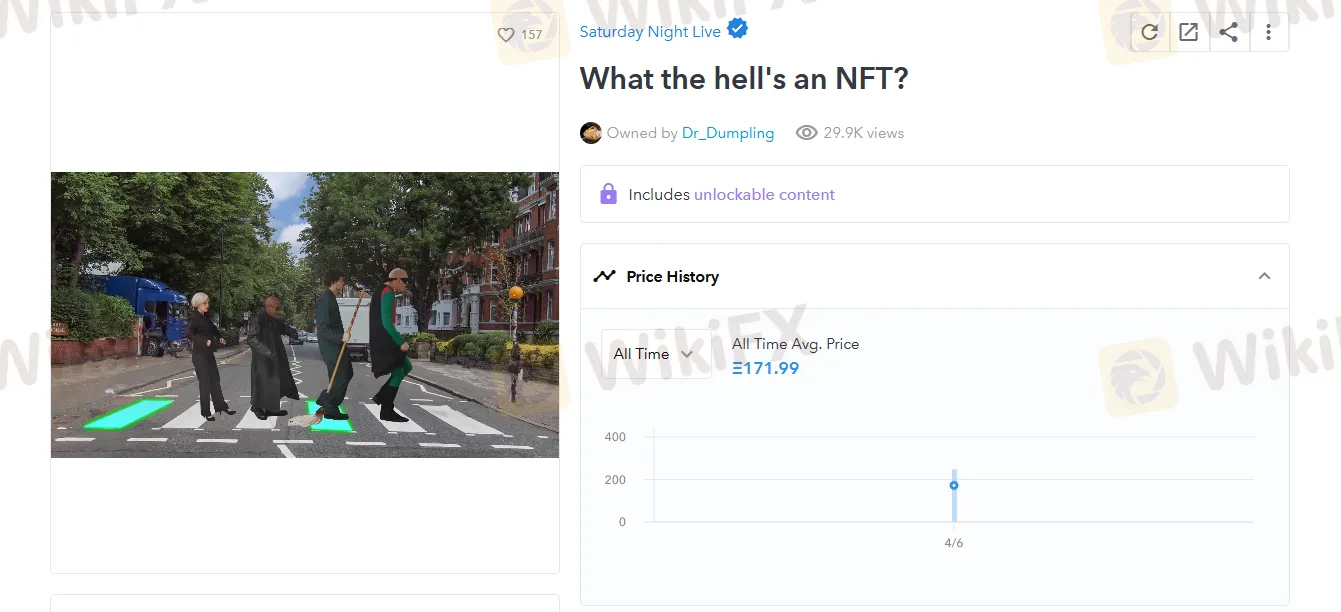Select the 4/6 data point on chart
The height and width of the screenshot is (612, 1341).
(954, 485)
